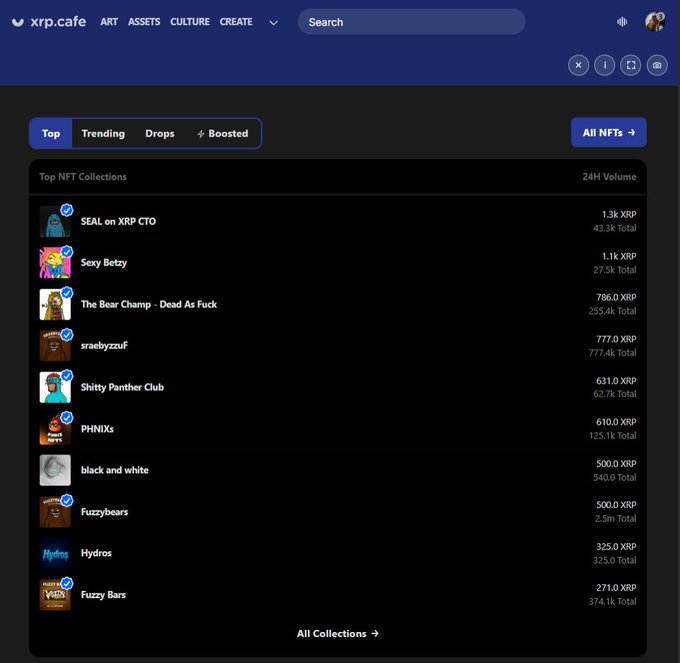Click the verified badge on Fuzzy Bars

tap(67, 584)
